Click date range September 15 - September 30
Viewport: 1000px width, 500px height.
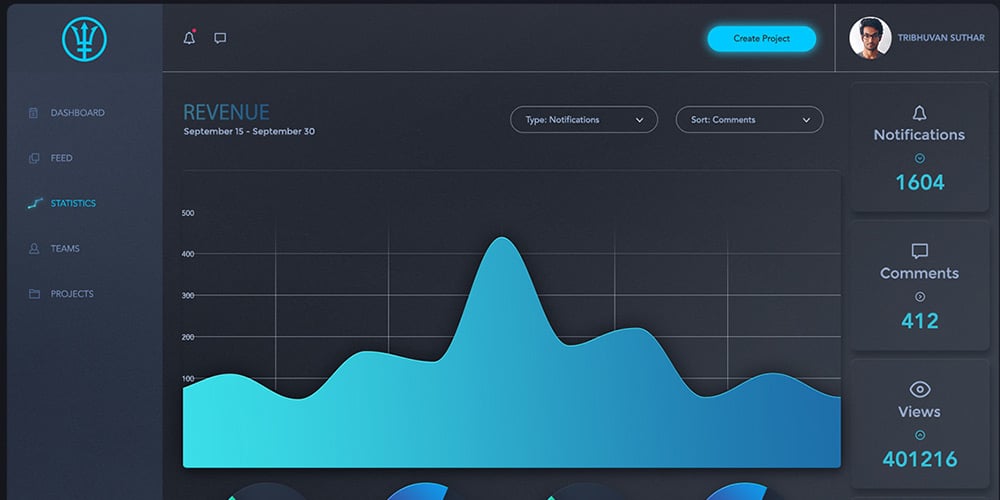pos(249,132)
